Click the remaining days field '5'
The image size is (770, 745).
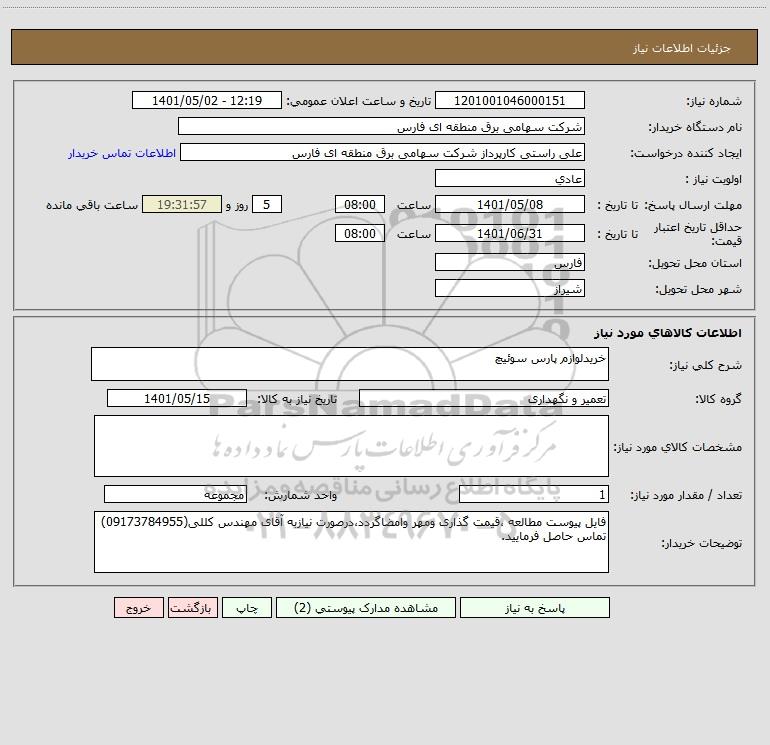267,204
